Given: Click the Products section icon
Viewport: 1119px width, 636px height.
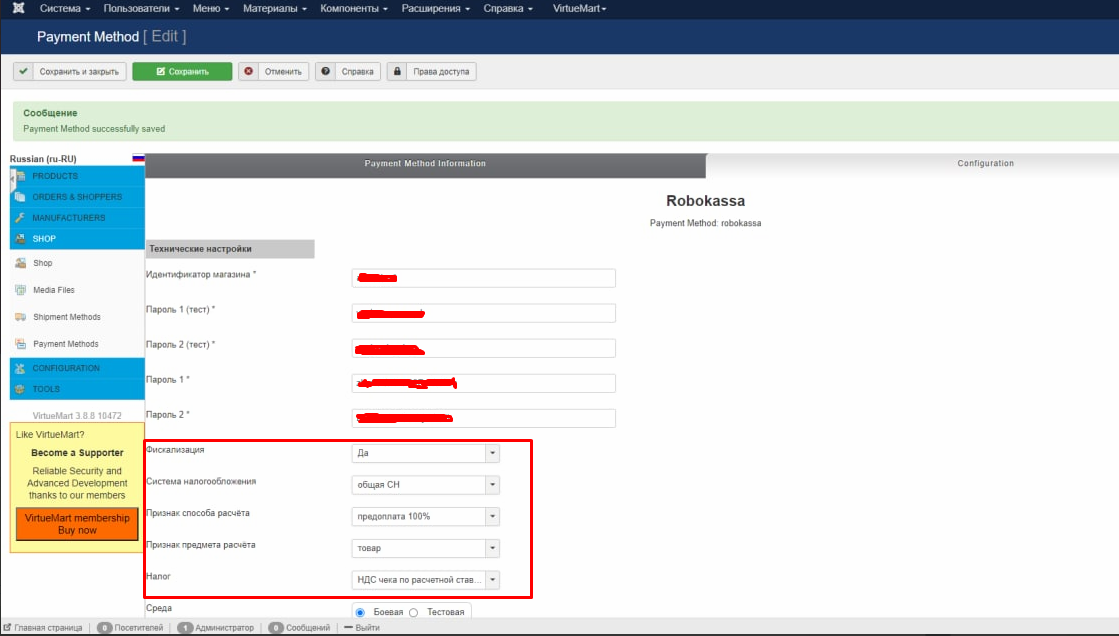Looking at the screenshot, I should pyautogui.click(x=21, y=176).
